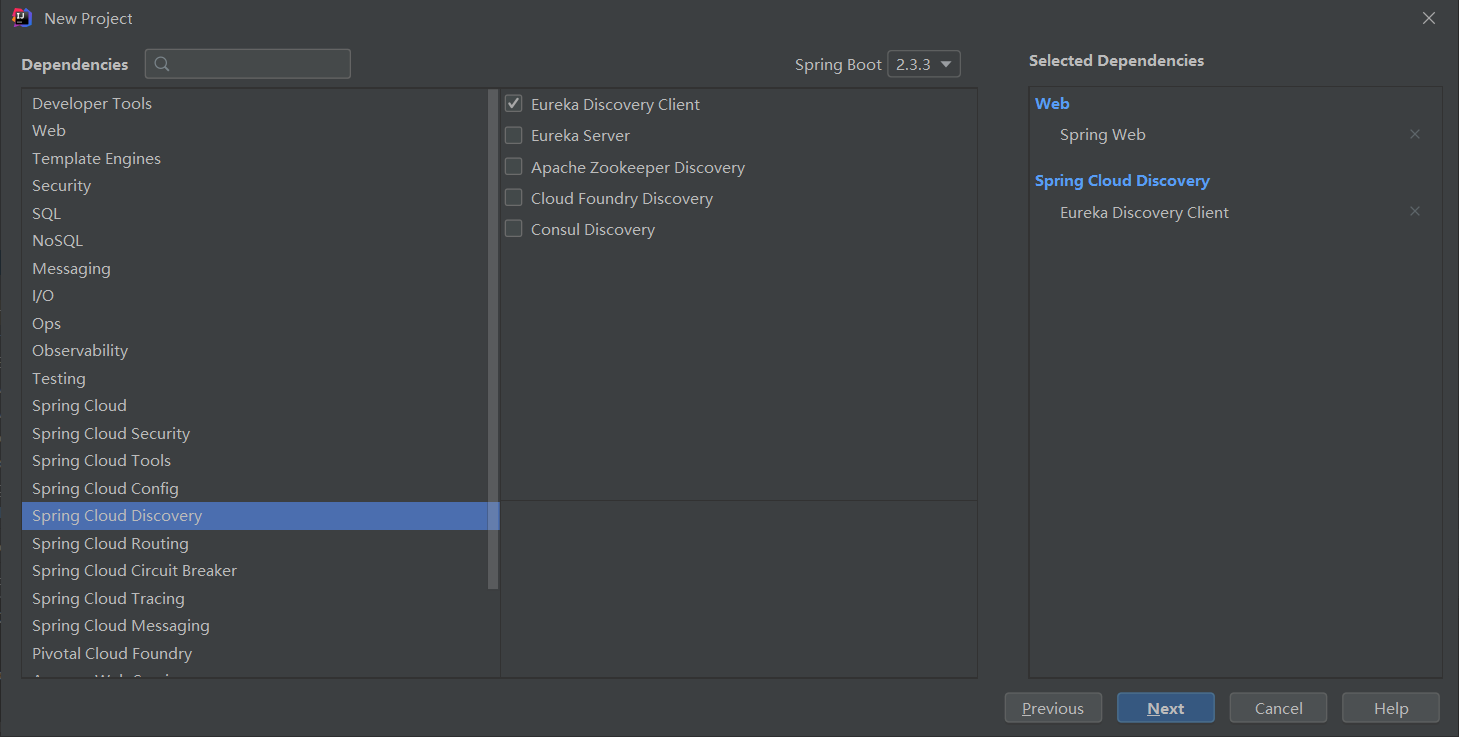Click the search magnifier icon

(x=162, y=64)
